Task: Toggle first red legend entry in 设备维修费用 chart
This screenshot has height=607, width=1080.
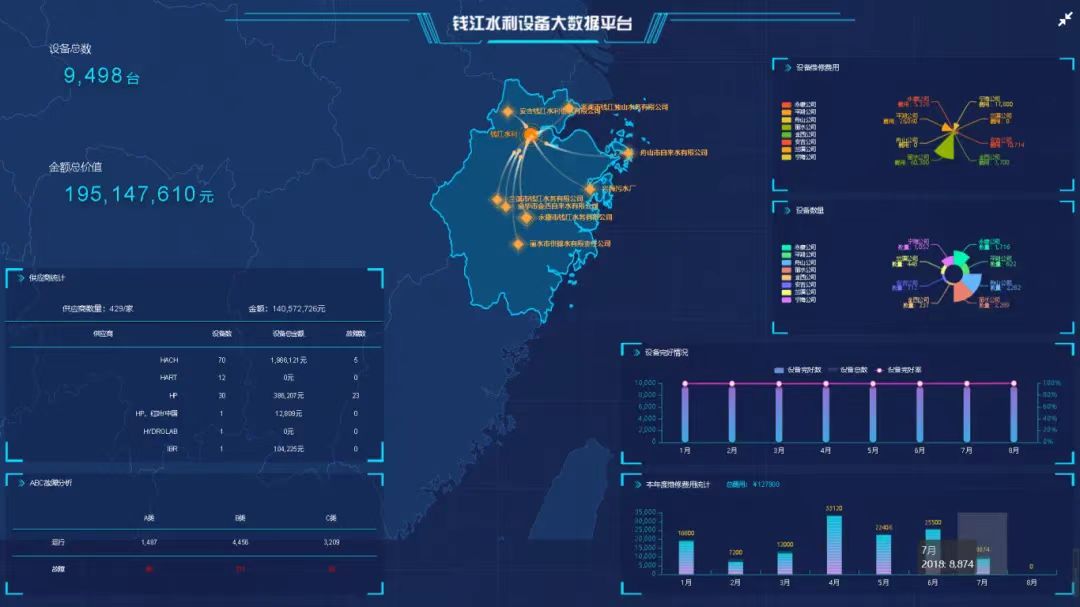Action: point(798,104)
